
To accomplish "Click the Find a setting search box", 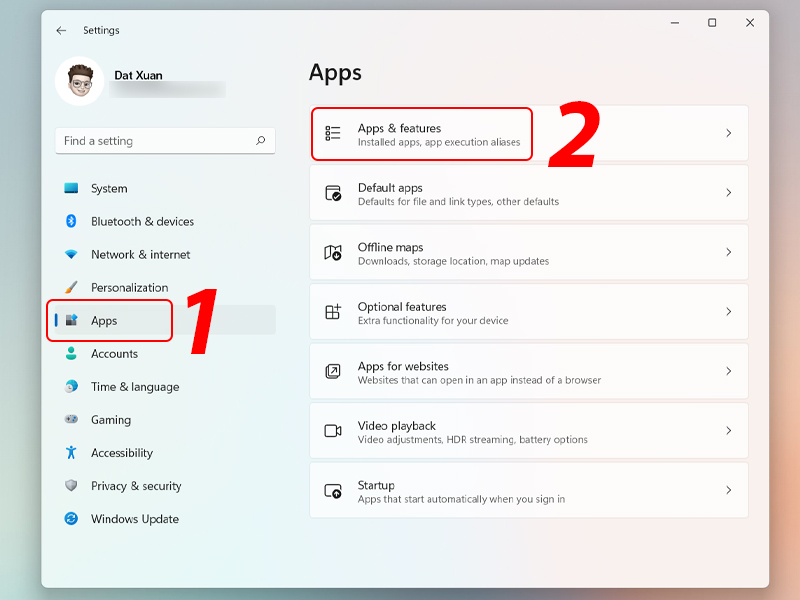I will coord(165,141).
